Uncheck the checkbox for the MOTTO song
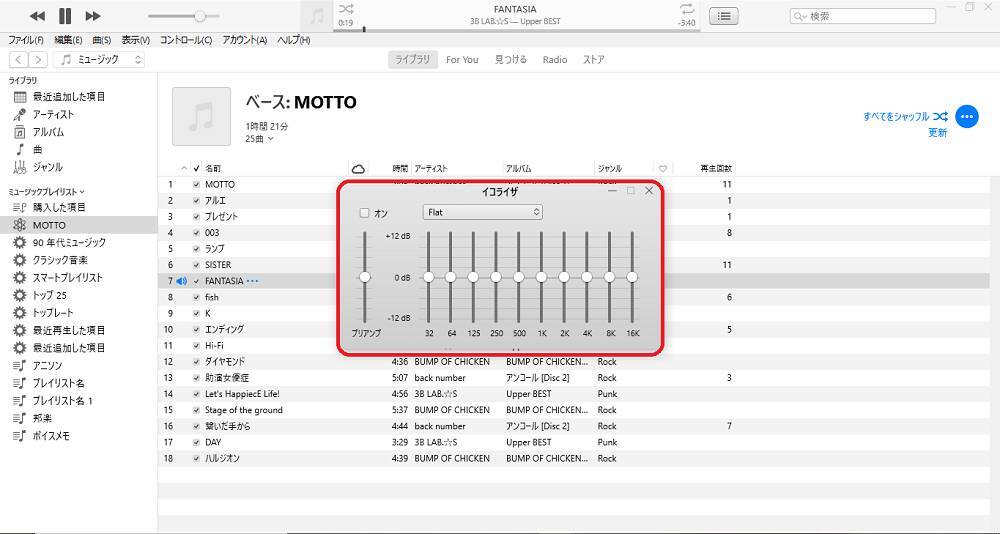The width and height of the screenshot is (1000, 534). (196, 185)
